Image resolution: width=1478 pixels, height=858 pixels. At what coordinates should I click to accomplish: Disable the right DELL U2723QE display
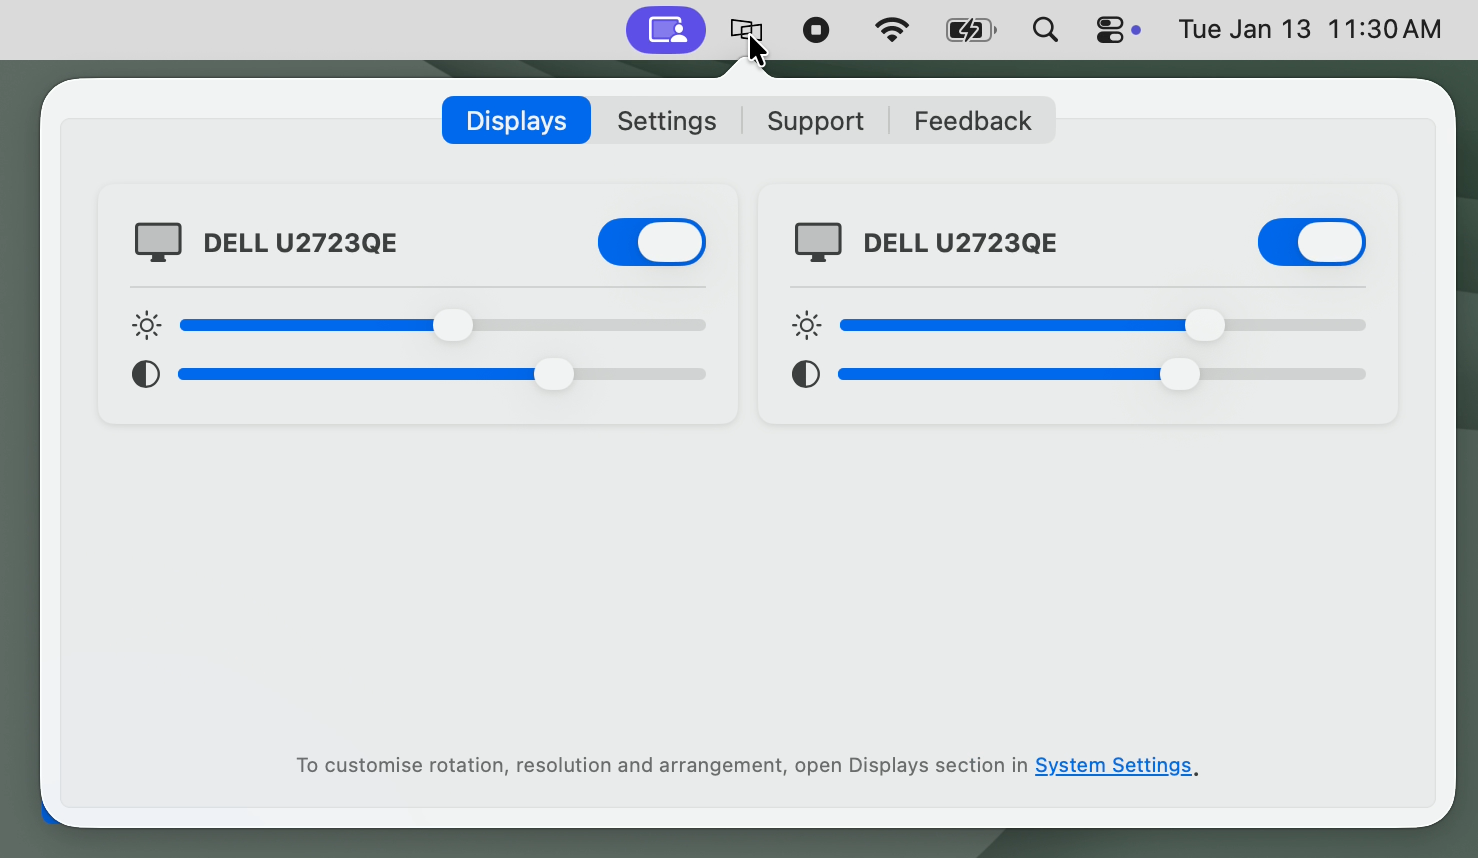click(x=1312, y=242)
